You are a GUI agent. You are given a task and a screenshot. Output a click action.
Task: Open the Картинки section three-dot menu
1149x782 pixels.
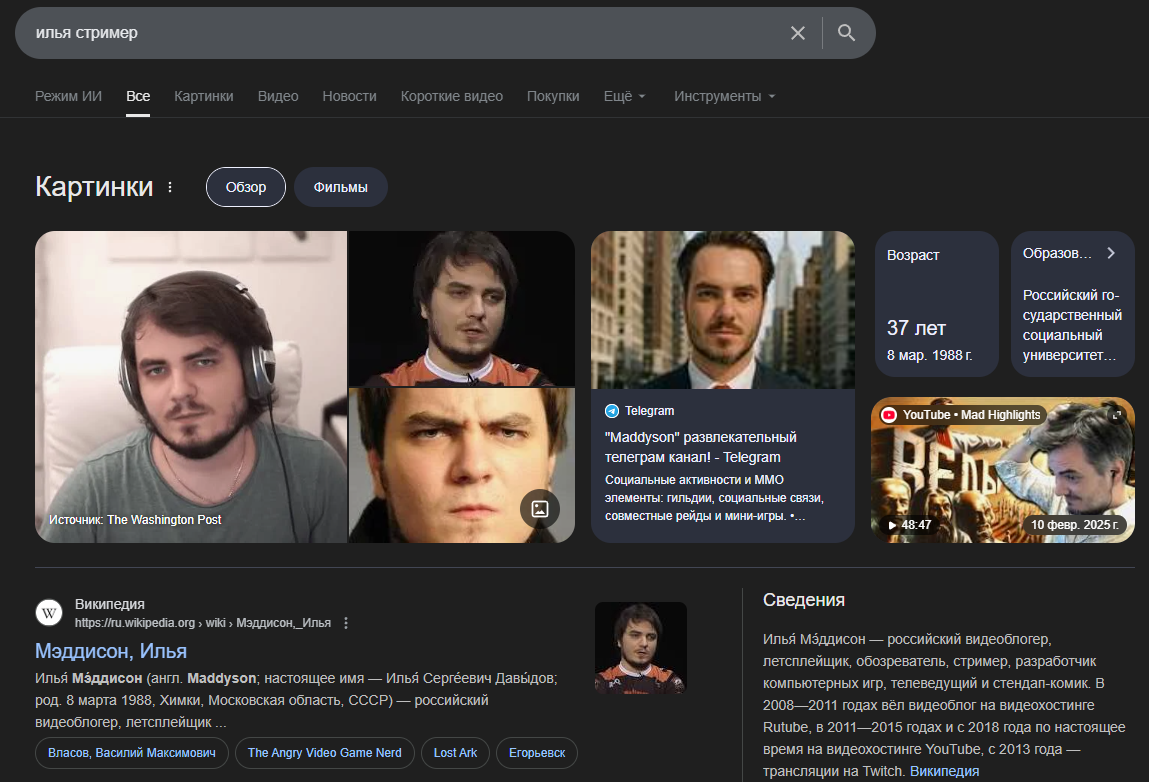(x=170, y=187)
